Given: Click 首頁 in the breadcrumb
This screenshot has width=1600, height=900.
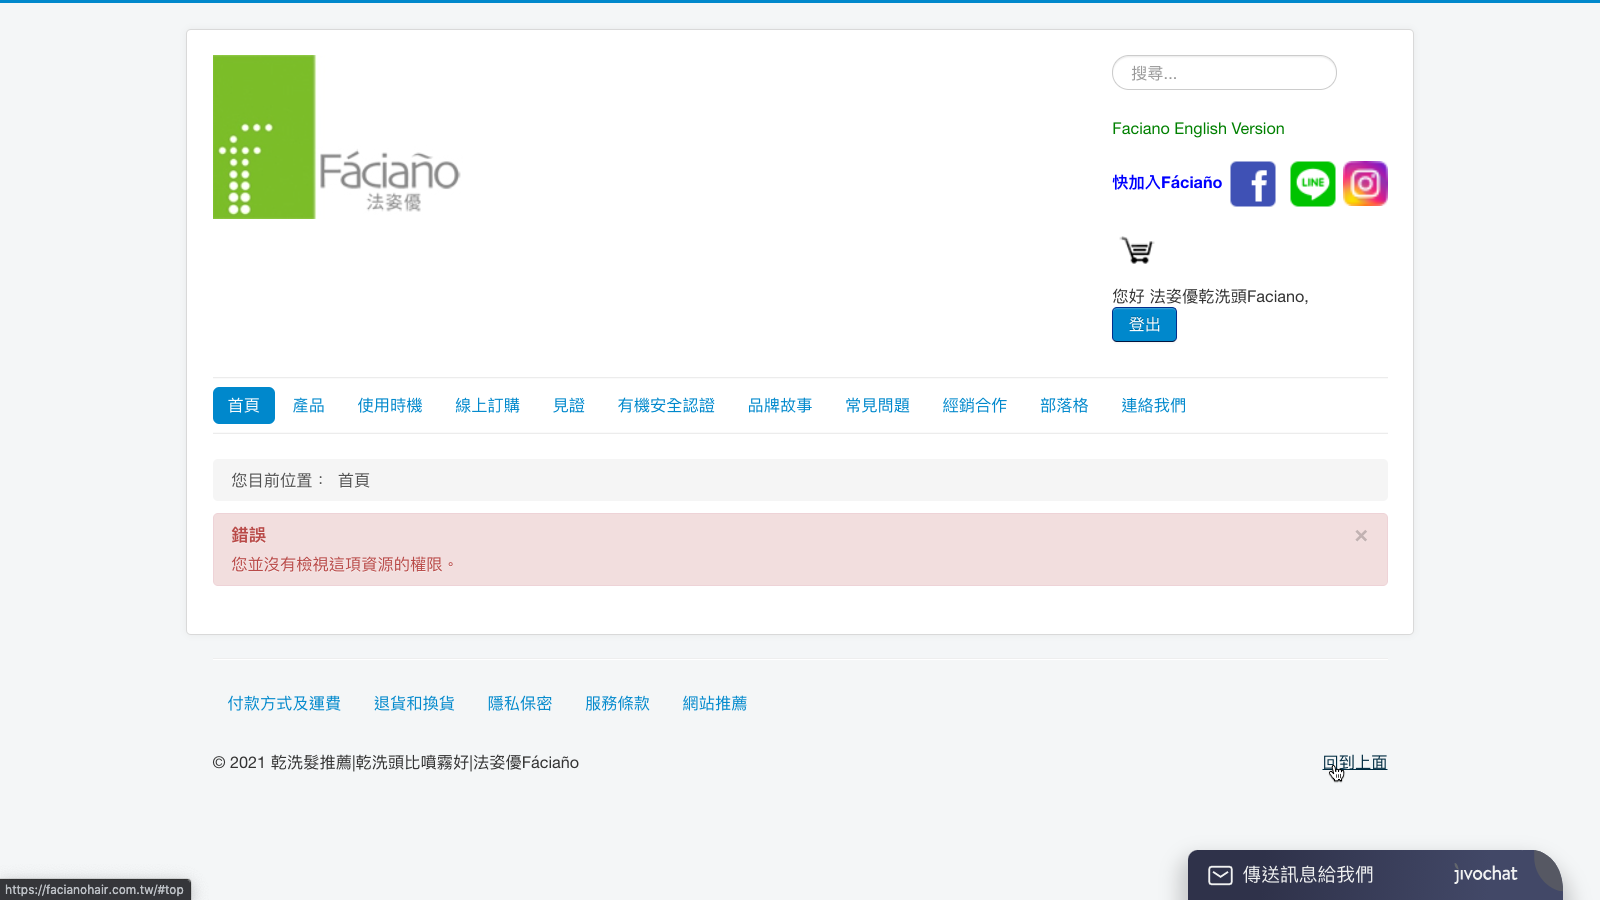Looking at the screenshot, I should point(354,481).
